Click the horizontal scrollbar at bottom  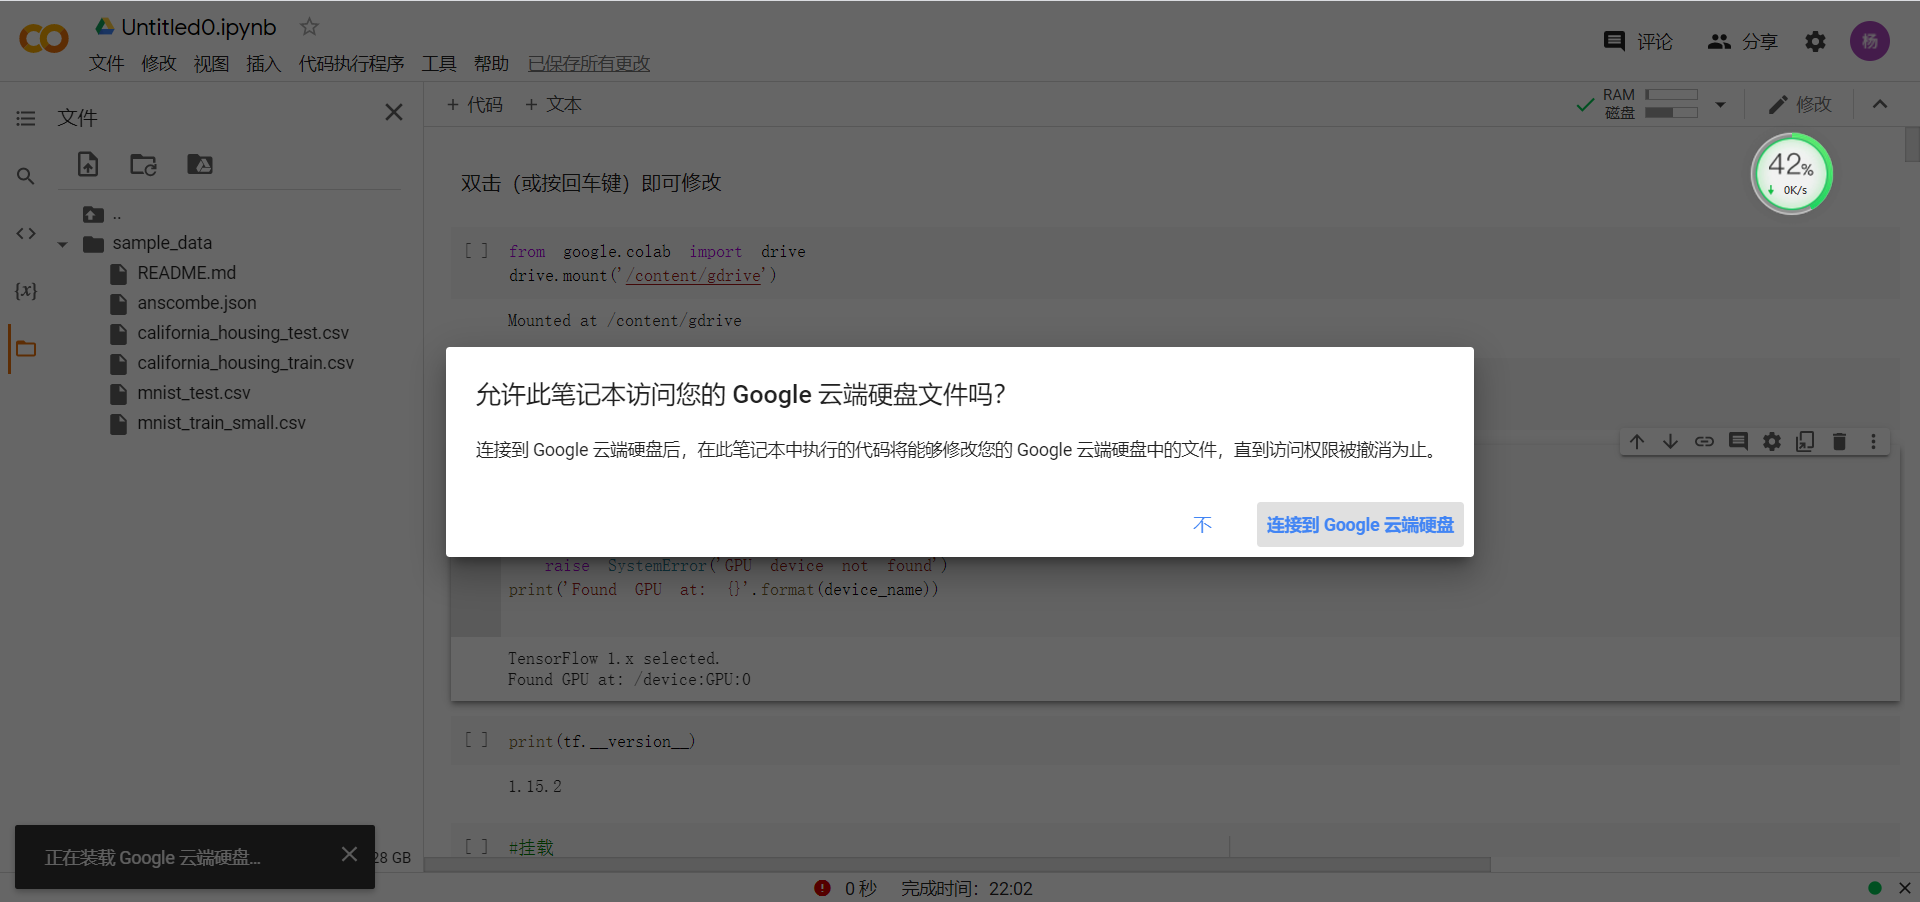(957, 864)
